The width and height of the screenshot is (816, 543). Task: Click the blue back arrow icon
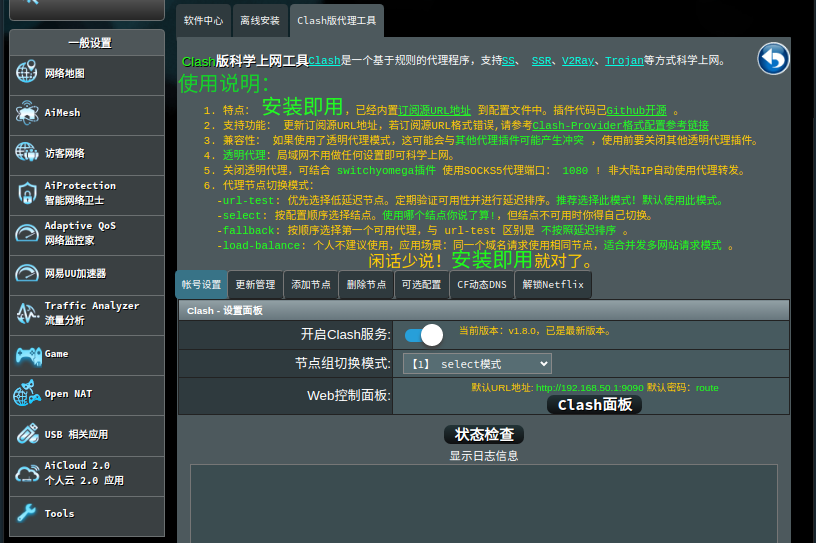(773, 58)
